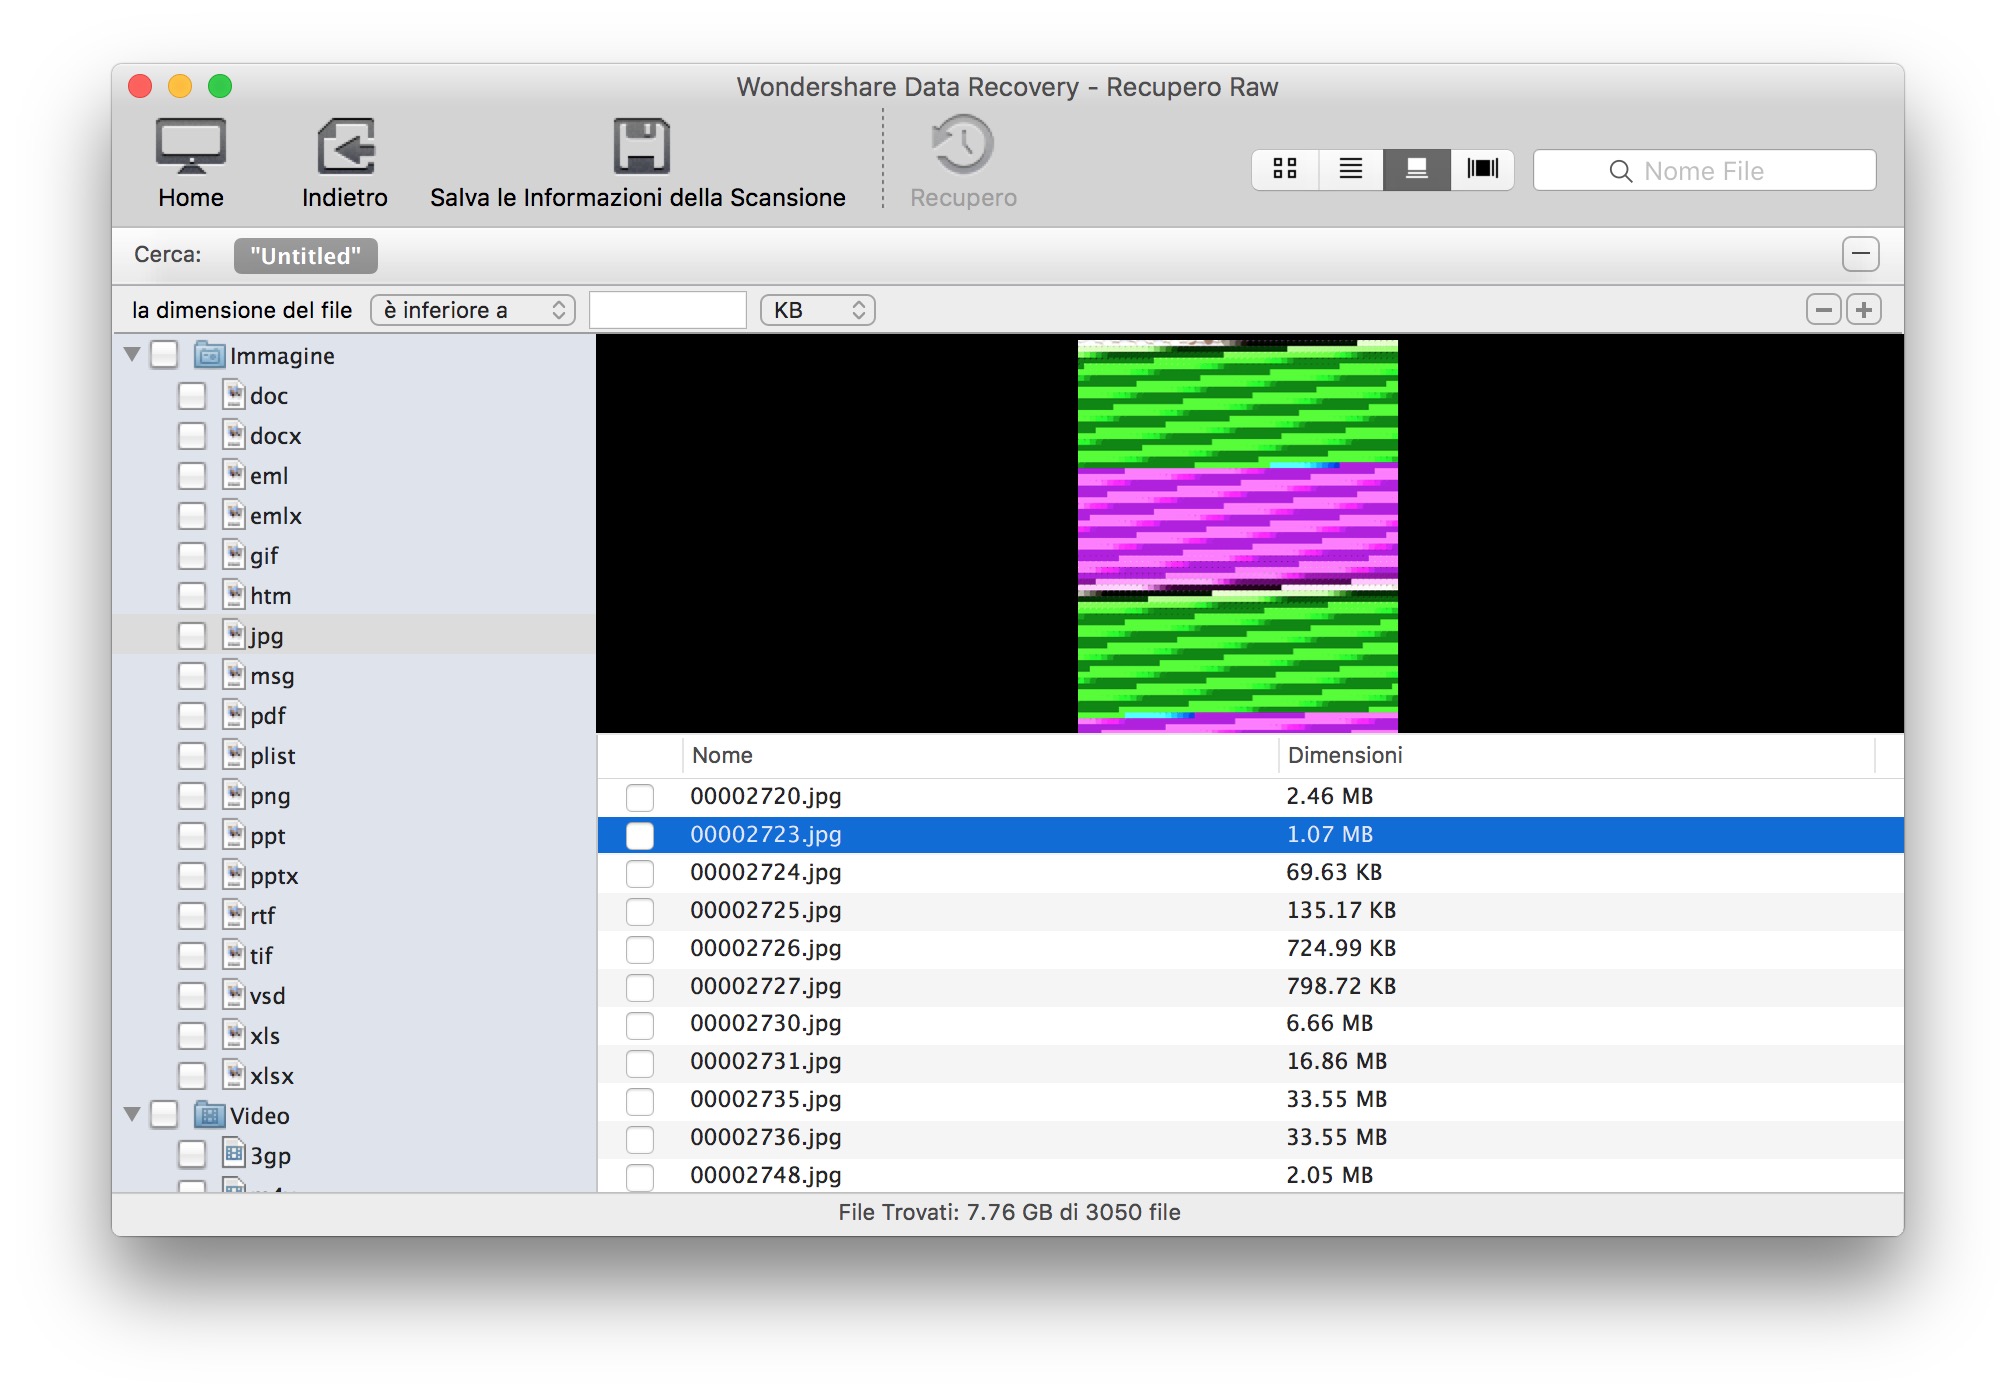Click Salva le Informazioni della Scansione floppy icon
2016x1396 pixels.
[640, 146]
